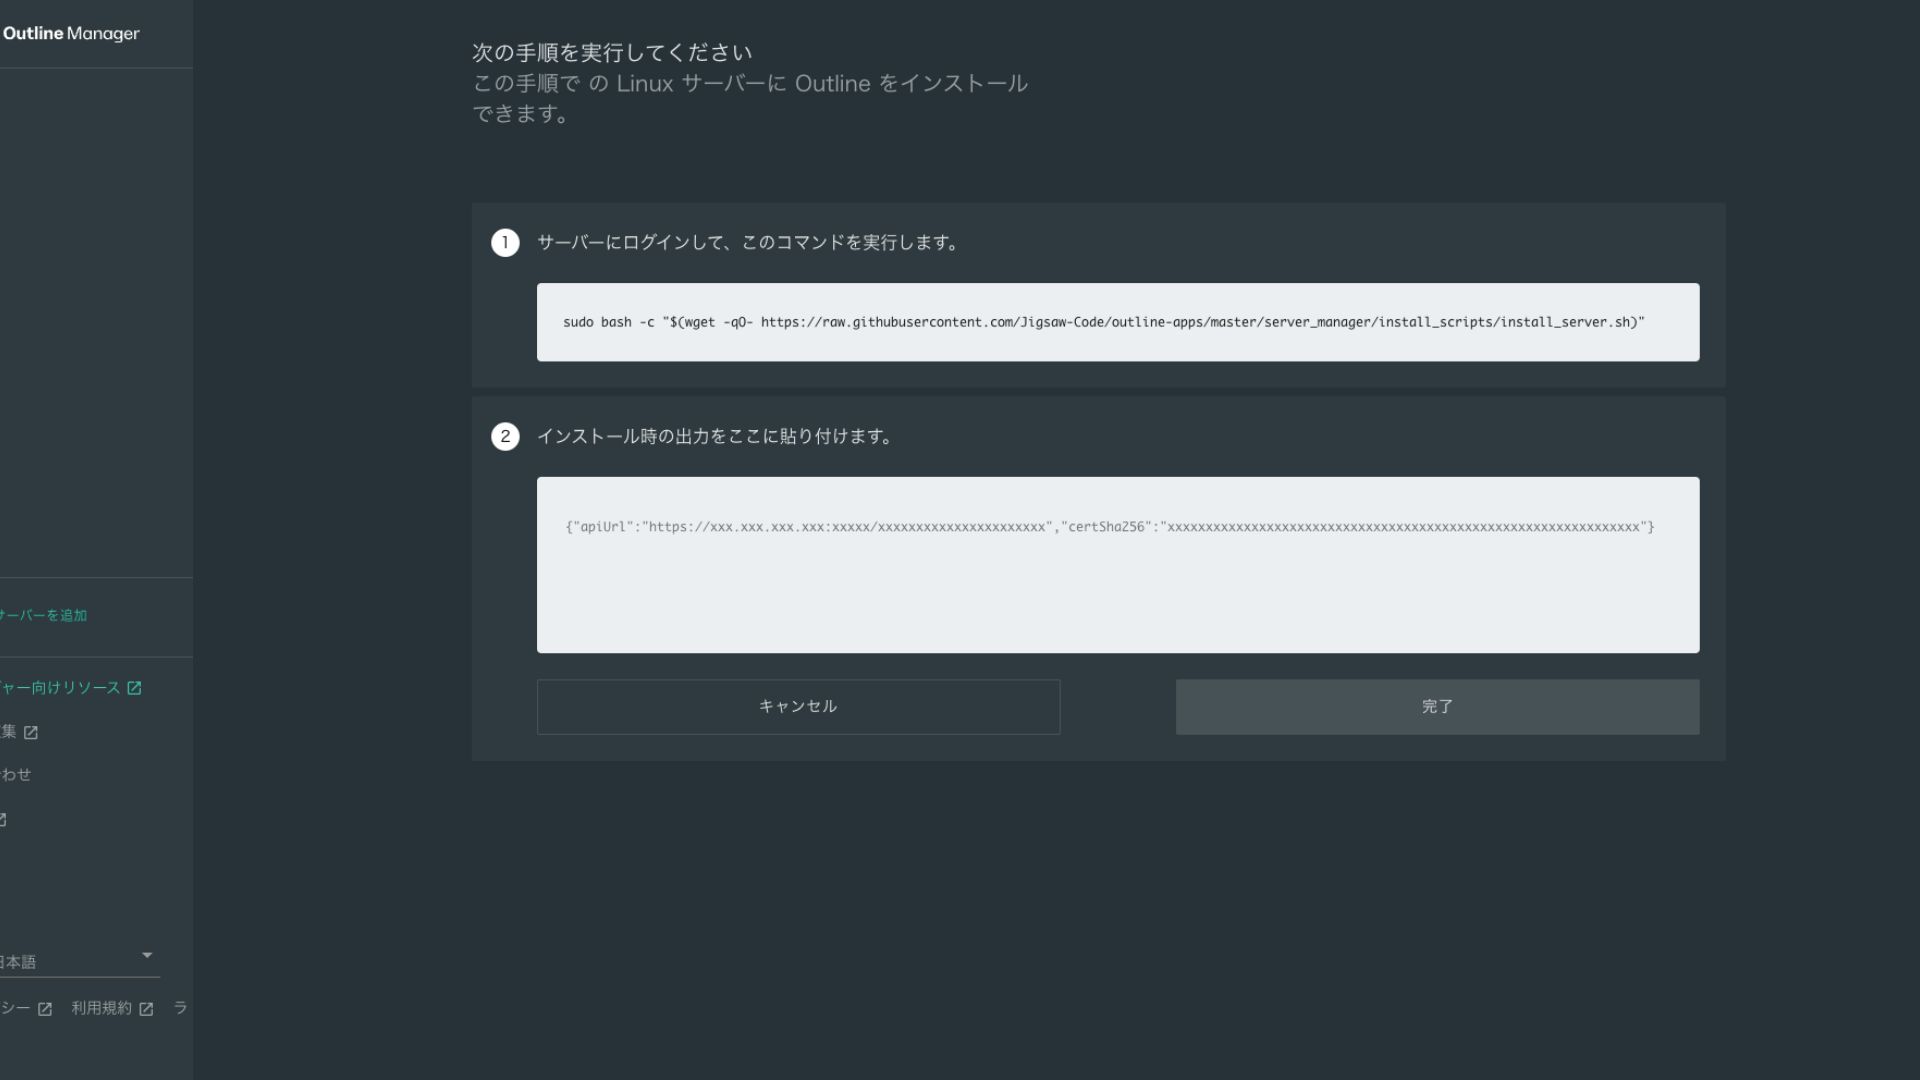Open the 利用規約 terms link
Screen dimensions: 1920x1080
click(101, 1008)
